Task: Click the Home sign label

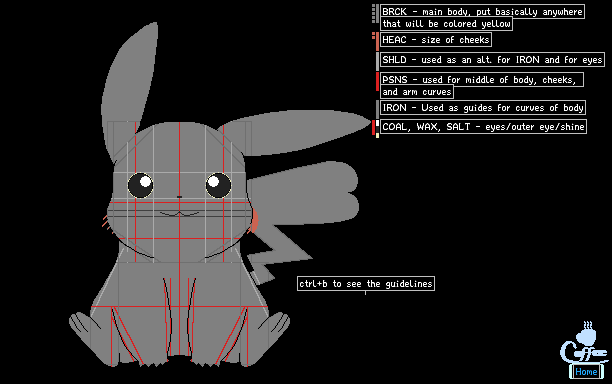Action: 586,372
